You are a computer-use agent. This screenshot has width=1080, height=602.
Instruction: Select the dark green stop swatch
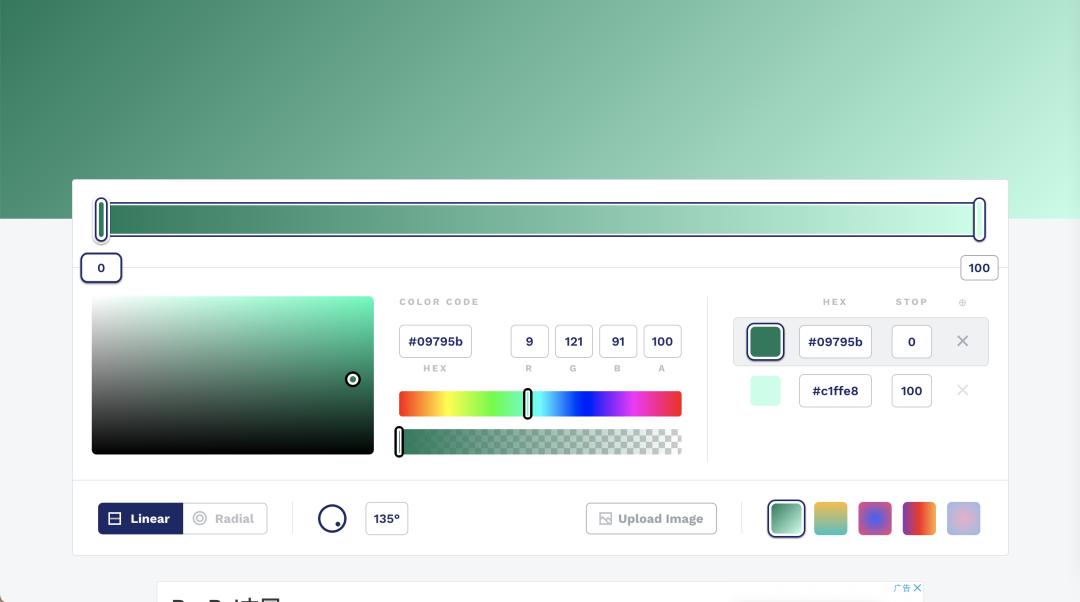pos(765,342)
